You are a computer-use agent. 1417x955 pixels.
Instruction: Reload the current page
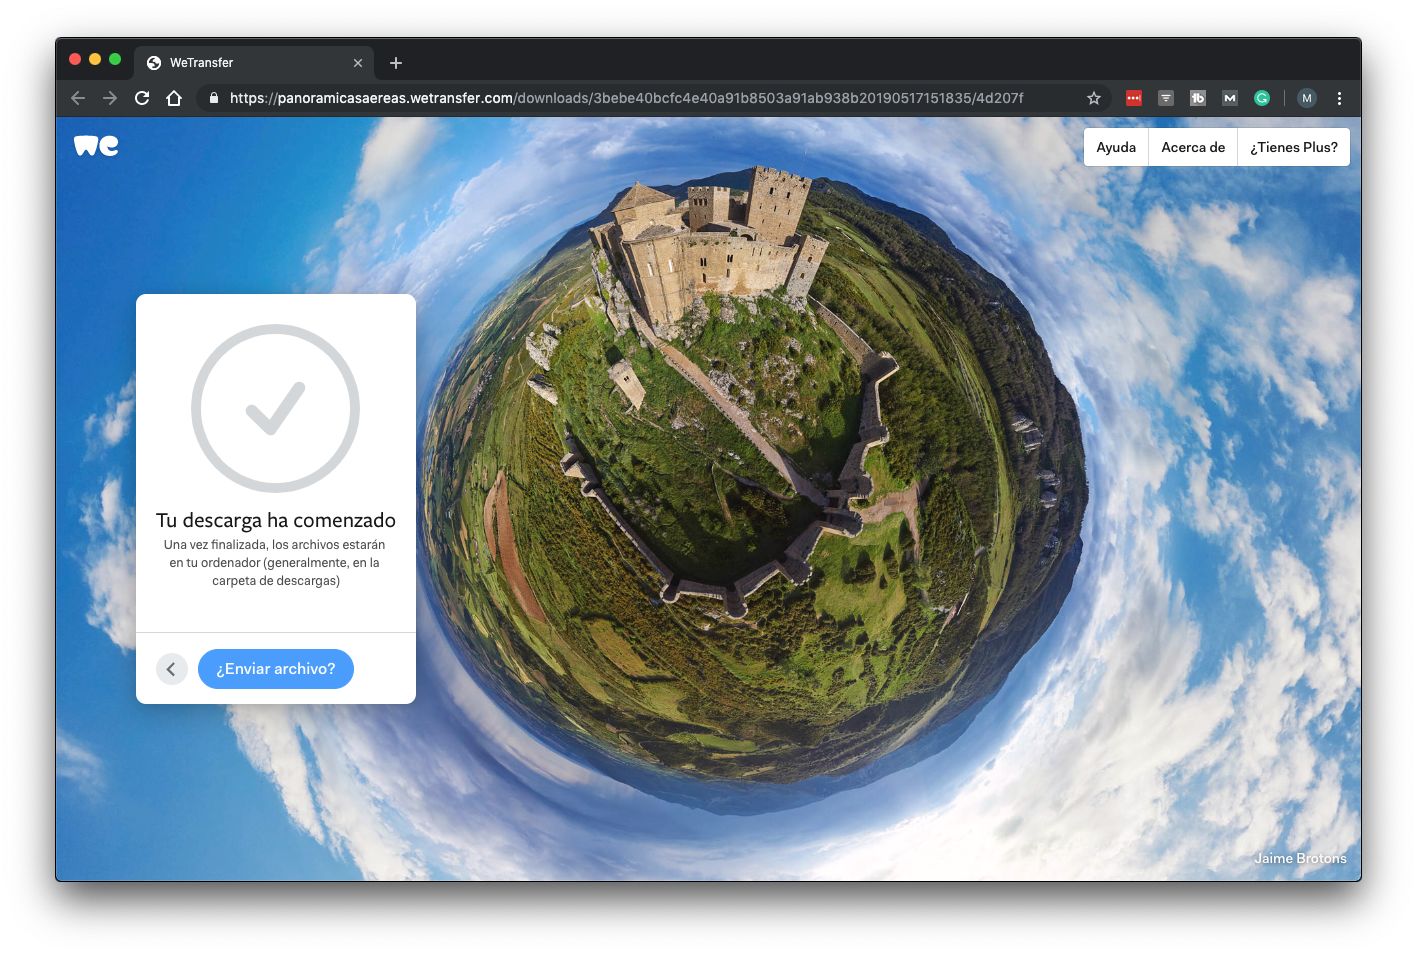(142, 98)
